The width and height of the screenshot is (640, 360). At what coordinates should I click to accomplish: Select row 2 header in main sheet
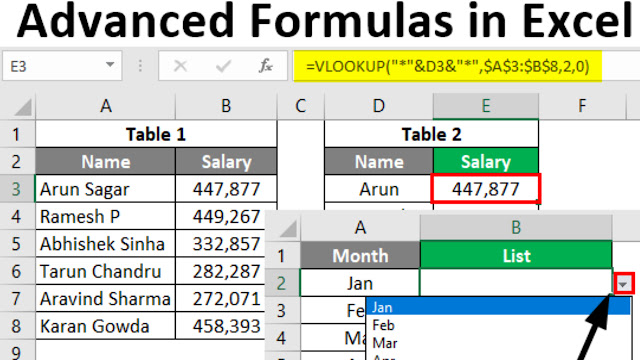tap(16, 162)
